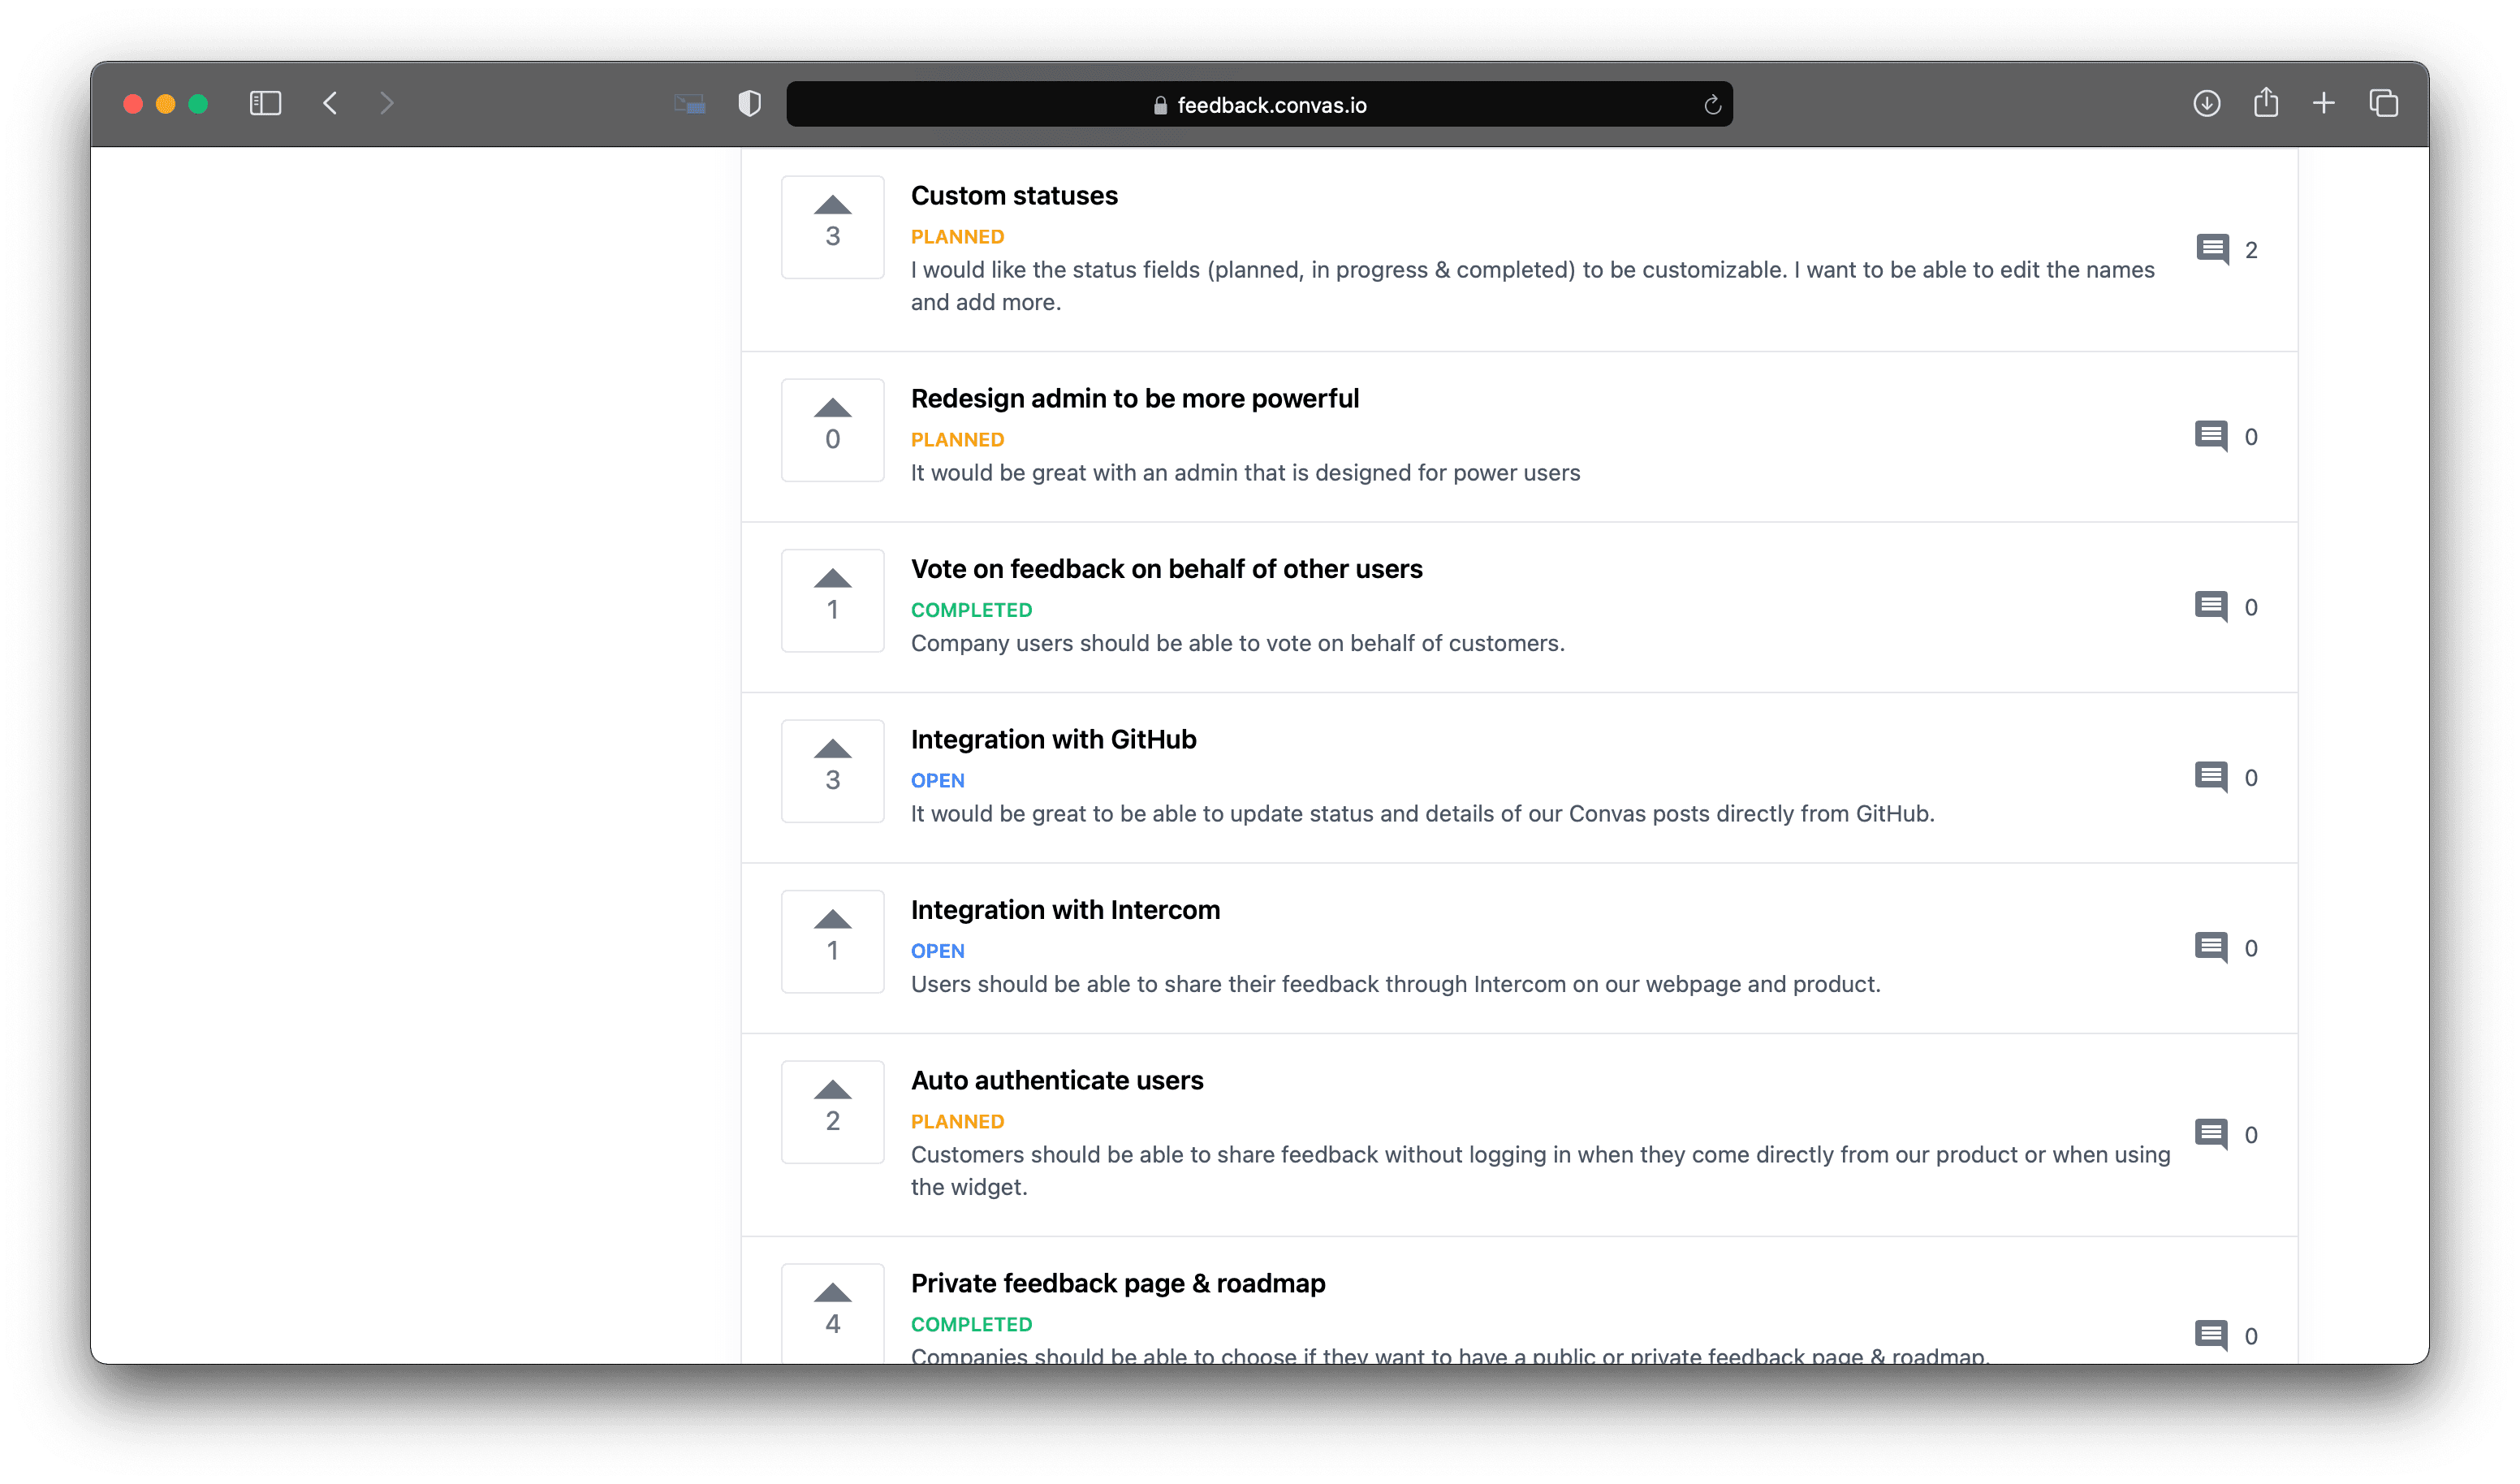Open the privacy report shield icon

[x=749, y=103]
